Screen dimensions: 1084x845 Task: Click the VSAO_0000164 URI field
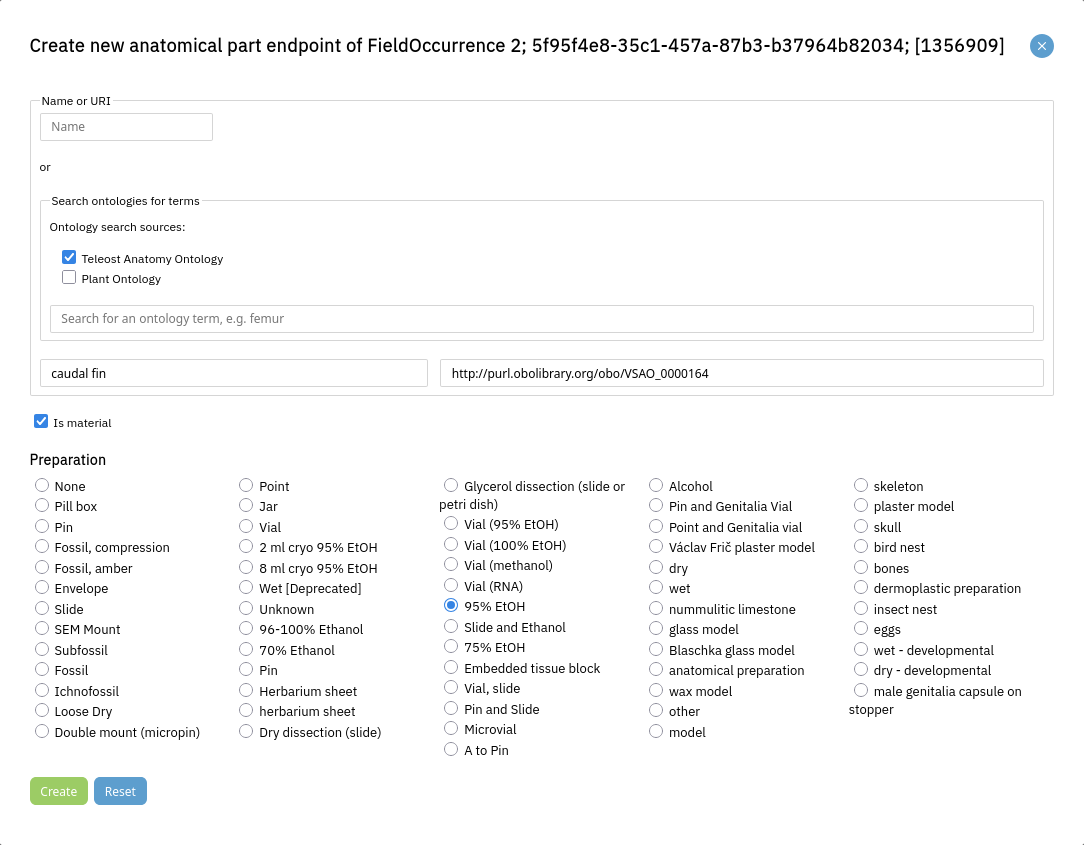[741, 373]
